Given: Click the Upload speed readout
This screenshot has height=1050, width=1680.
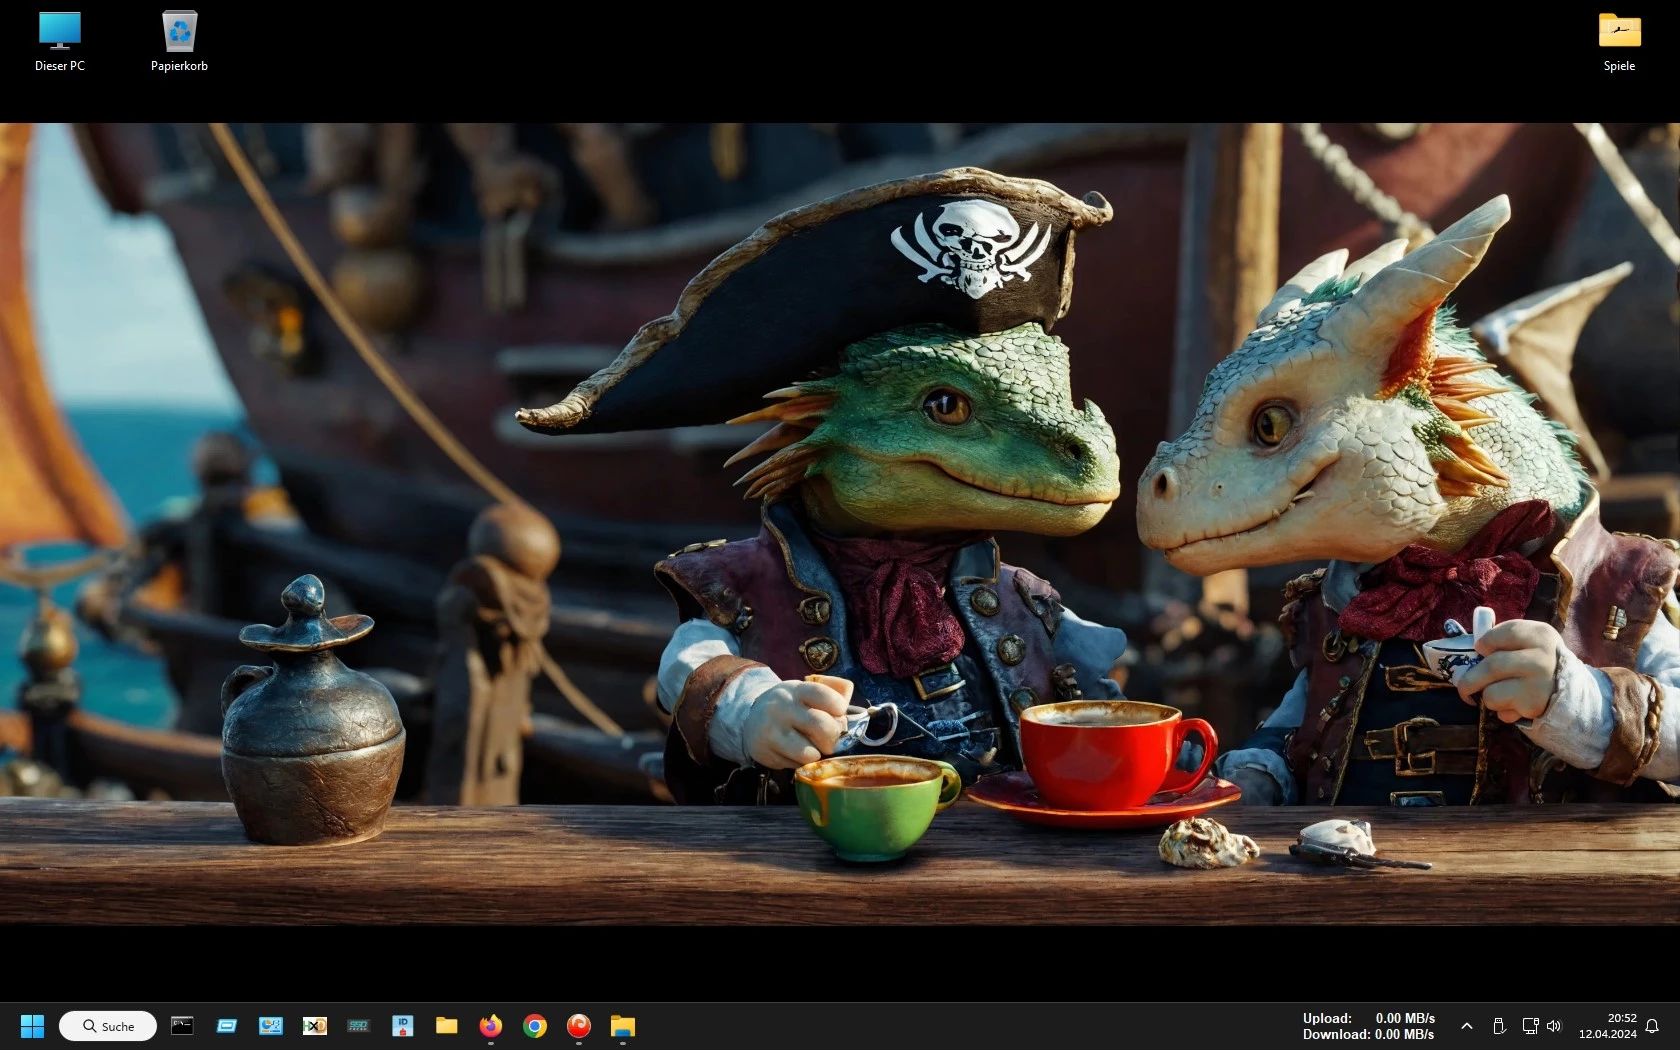Looking at the screenshot, I should (1368, 1018).
